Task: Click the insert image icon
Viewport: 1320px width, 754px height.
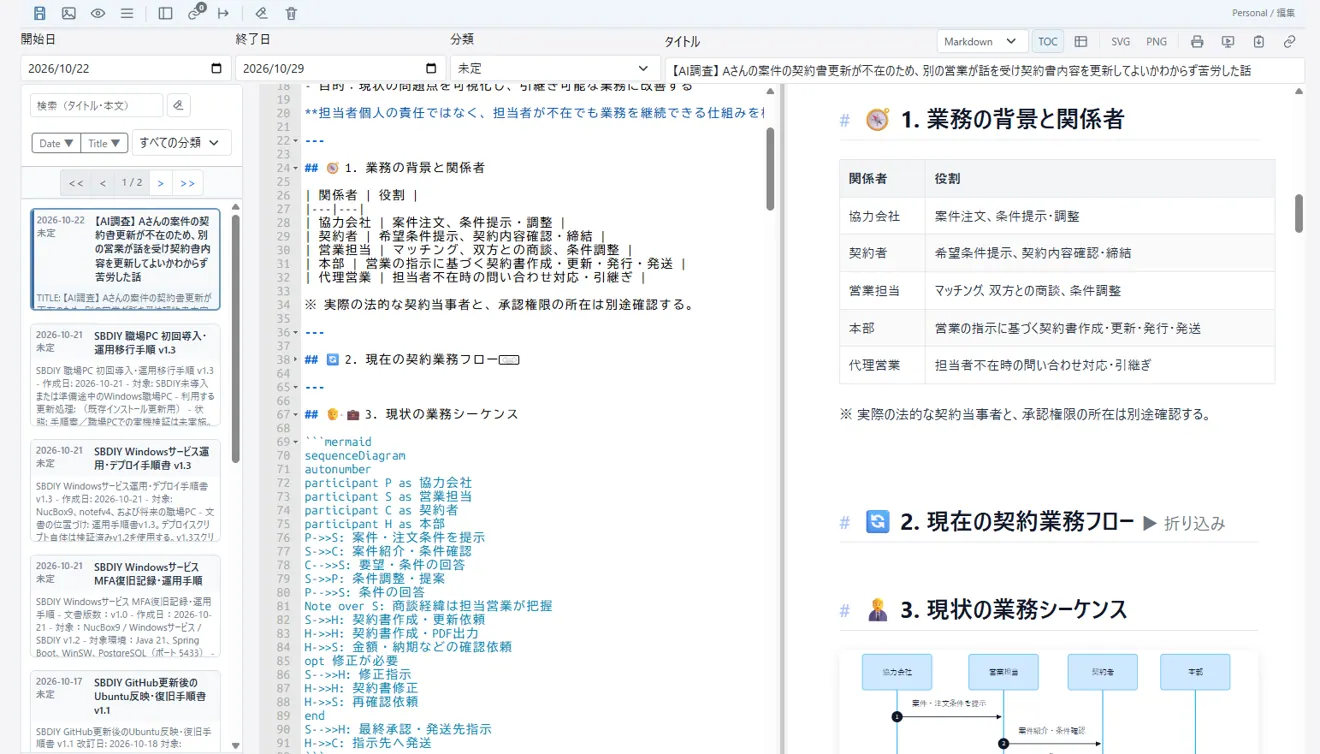Action: (x=69, y=14)
